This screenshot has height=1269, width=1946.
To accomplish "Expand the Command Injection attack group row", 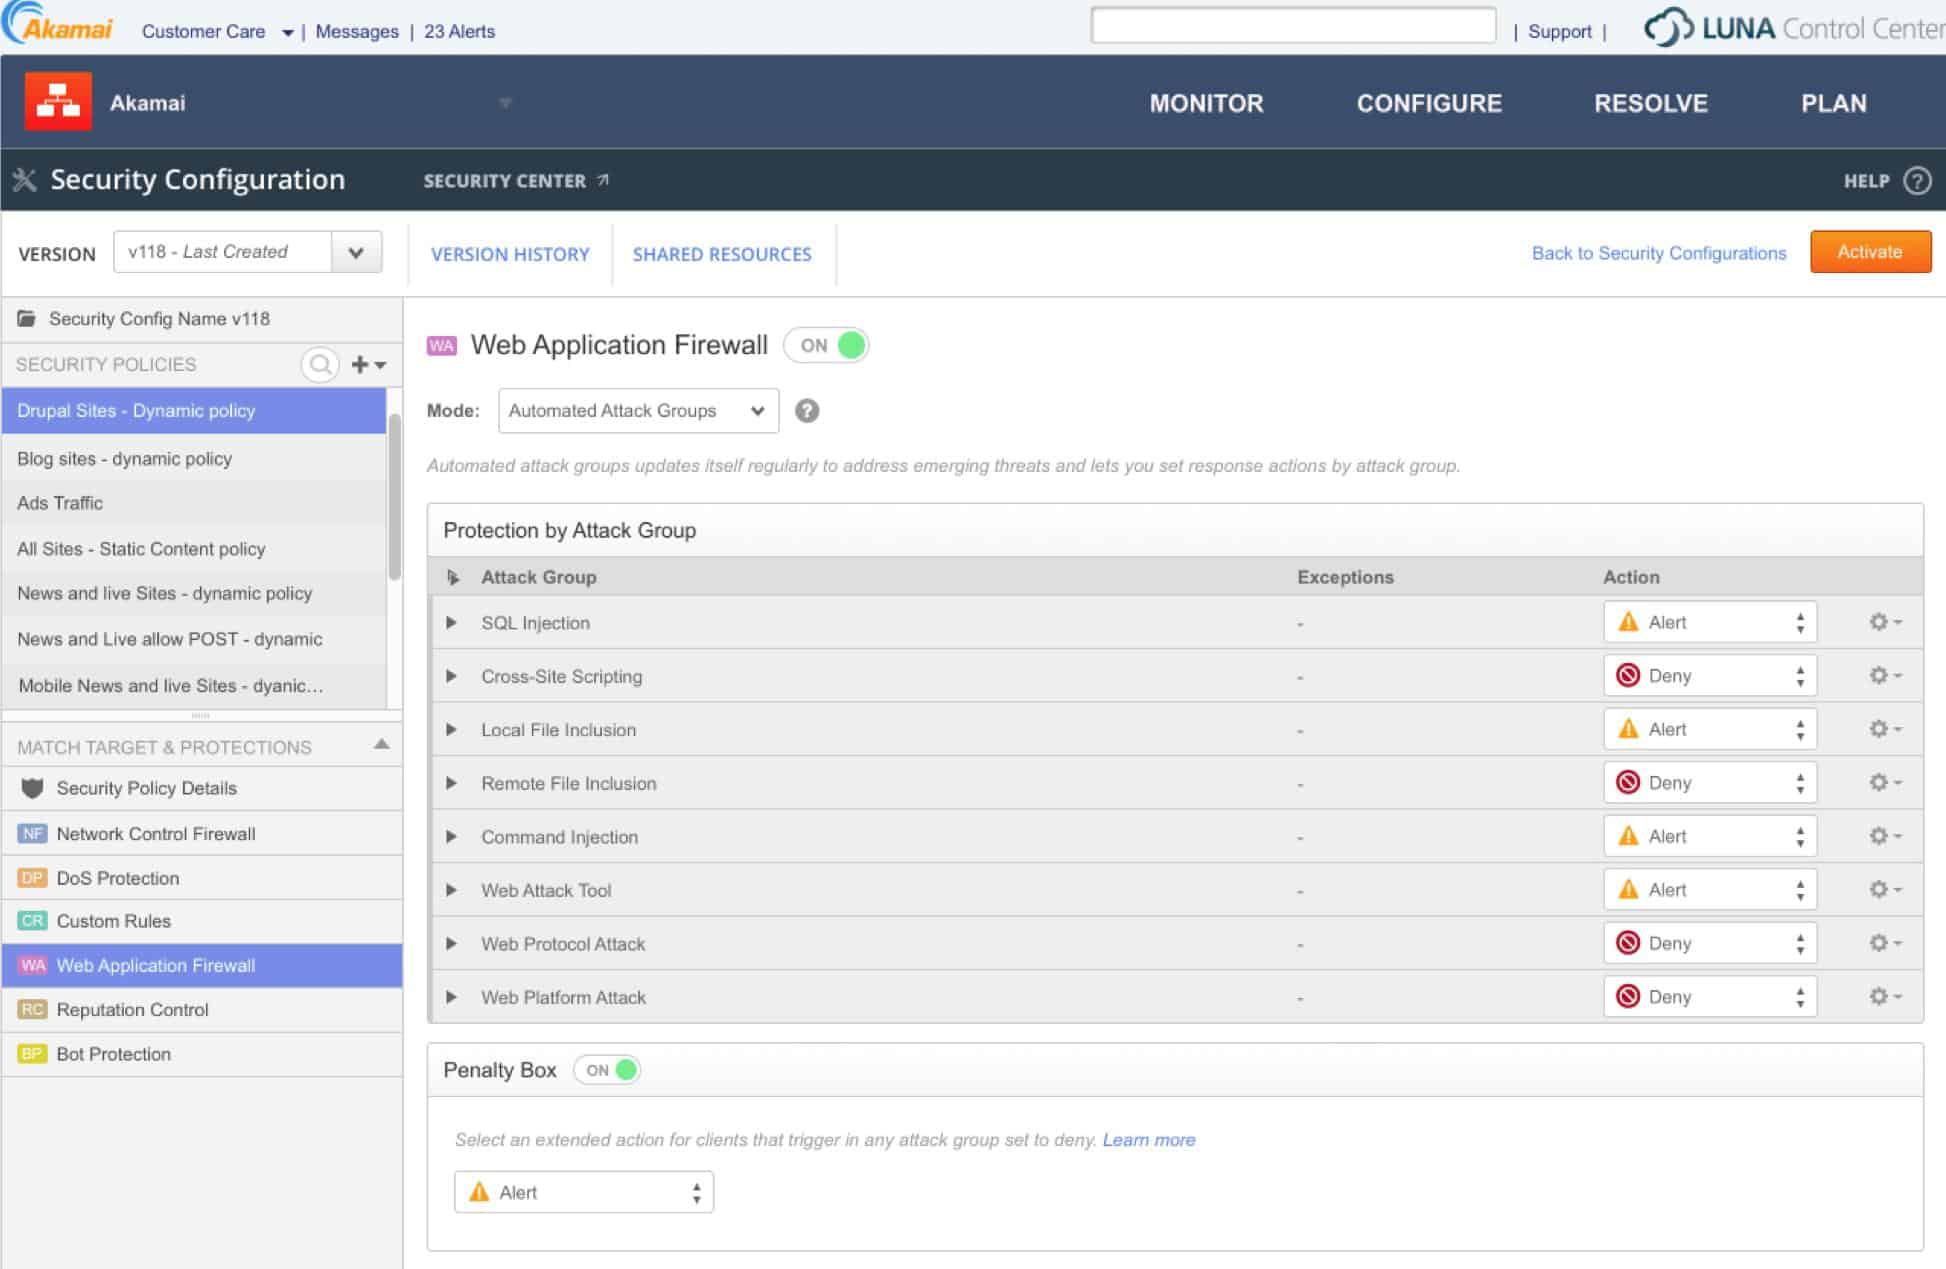I will (x=451, y=836).
